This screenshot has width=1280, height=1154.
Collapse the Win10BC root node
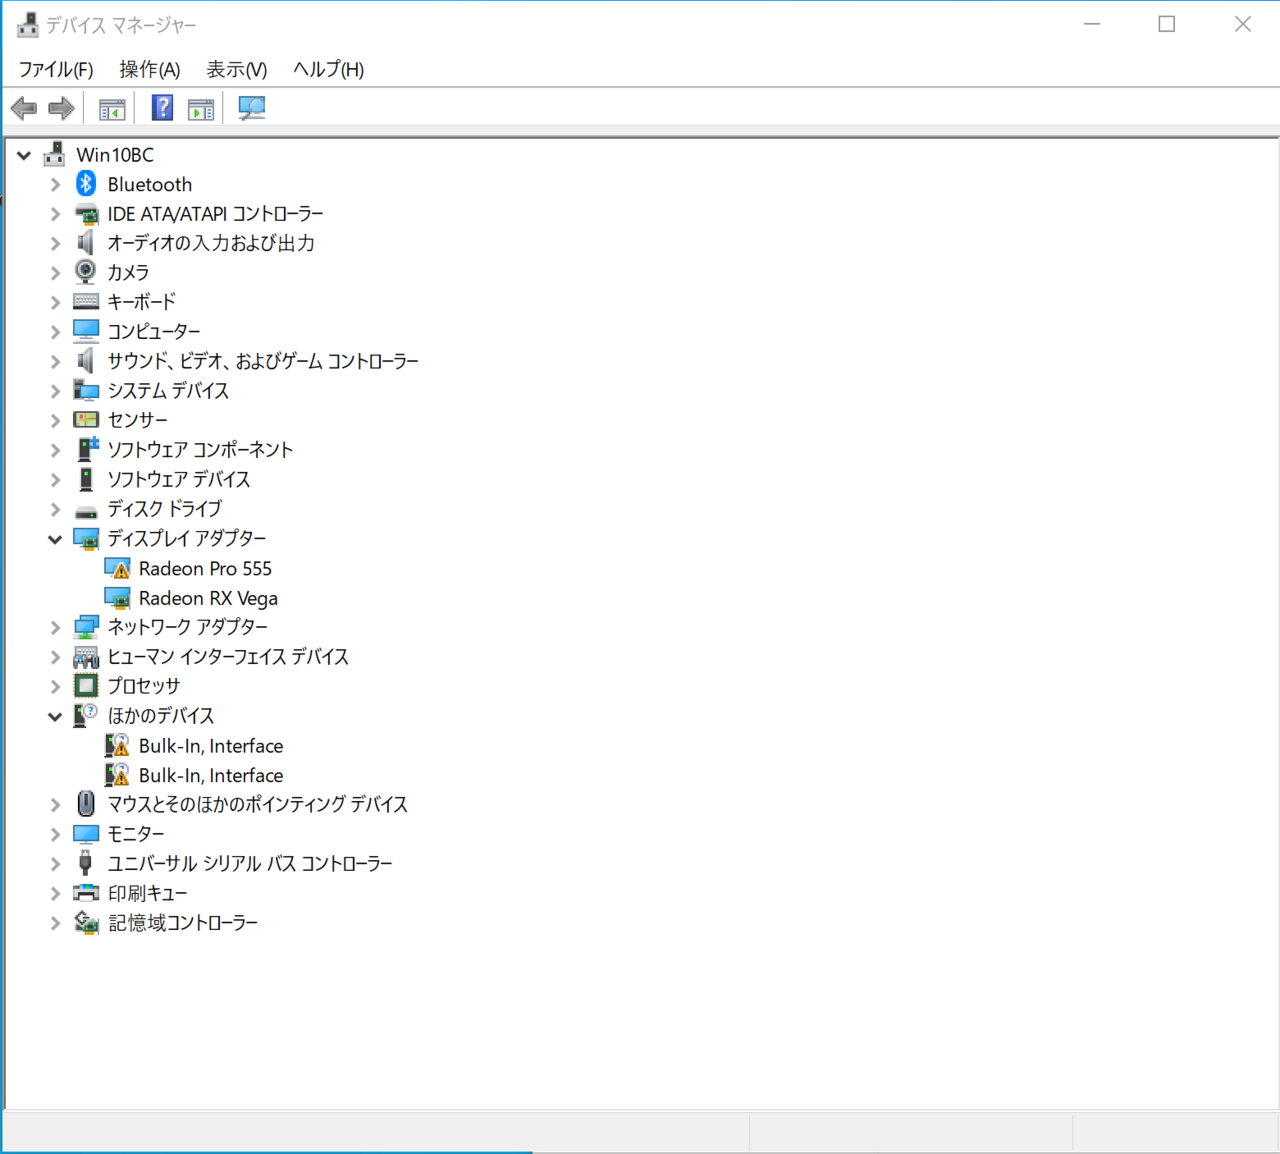[x=24, y=155]
